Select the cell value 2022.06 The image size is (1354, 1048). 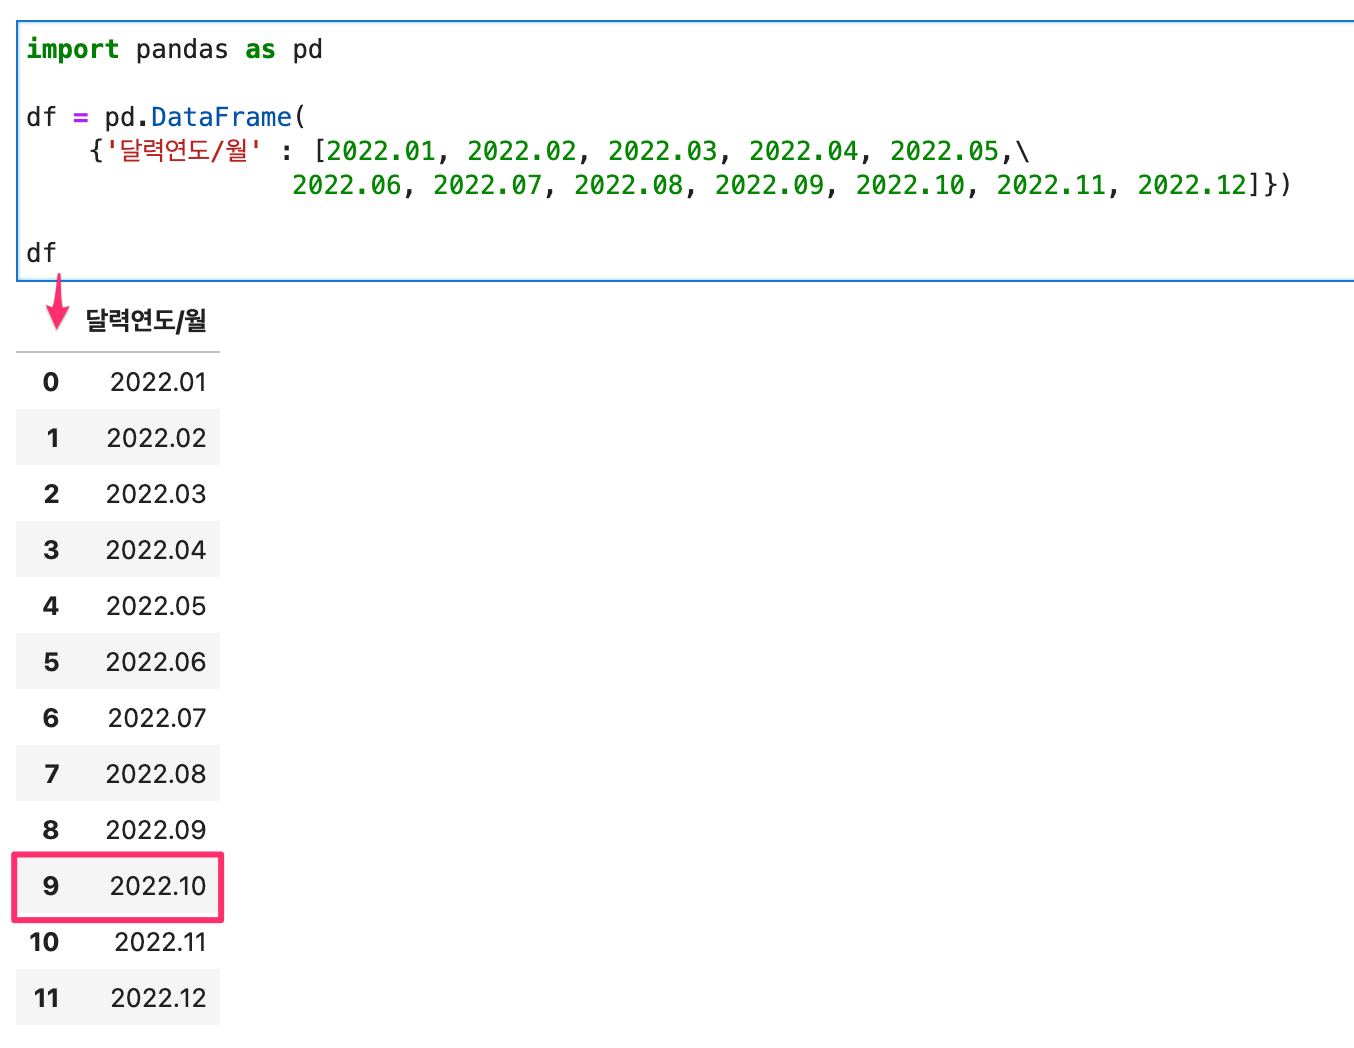click(x=156, y=662)
